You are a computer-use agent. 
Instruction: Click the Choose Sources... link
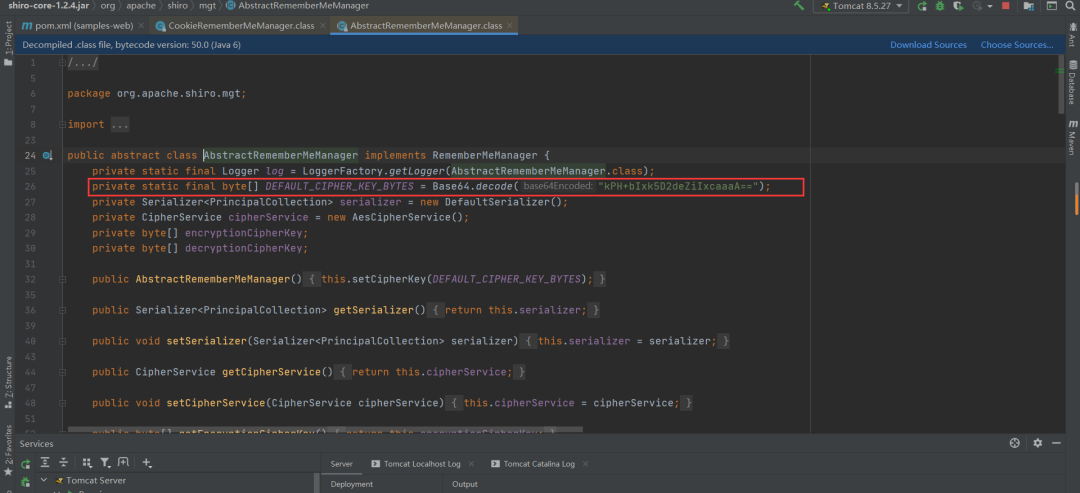[x=1017, y=45]
